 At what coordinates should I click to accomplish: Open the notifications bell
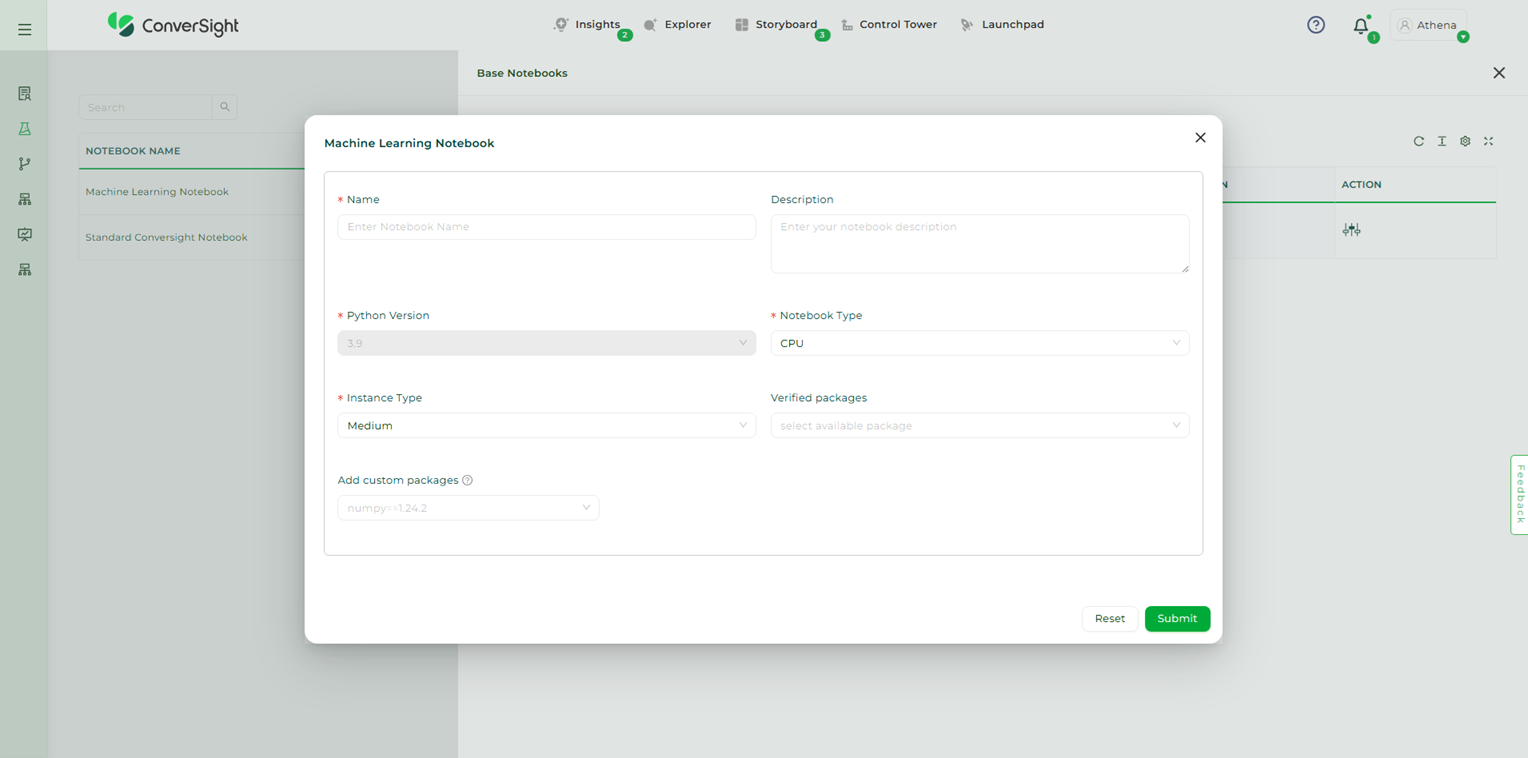pos(1360,27)
